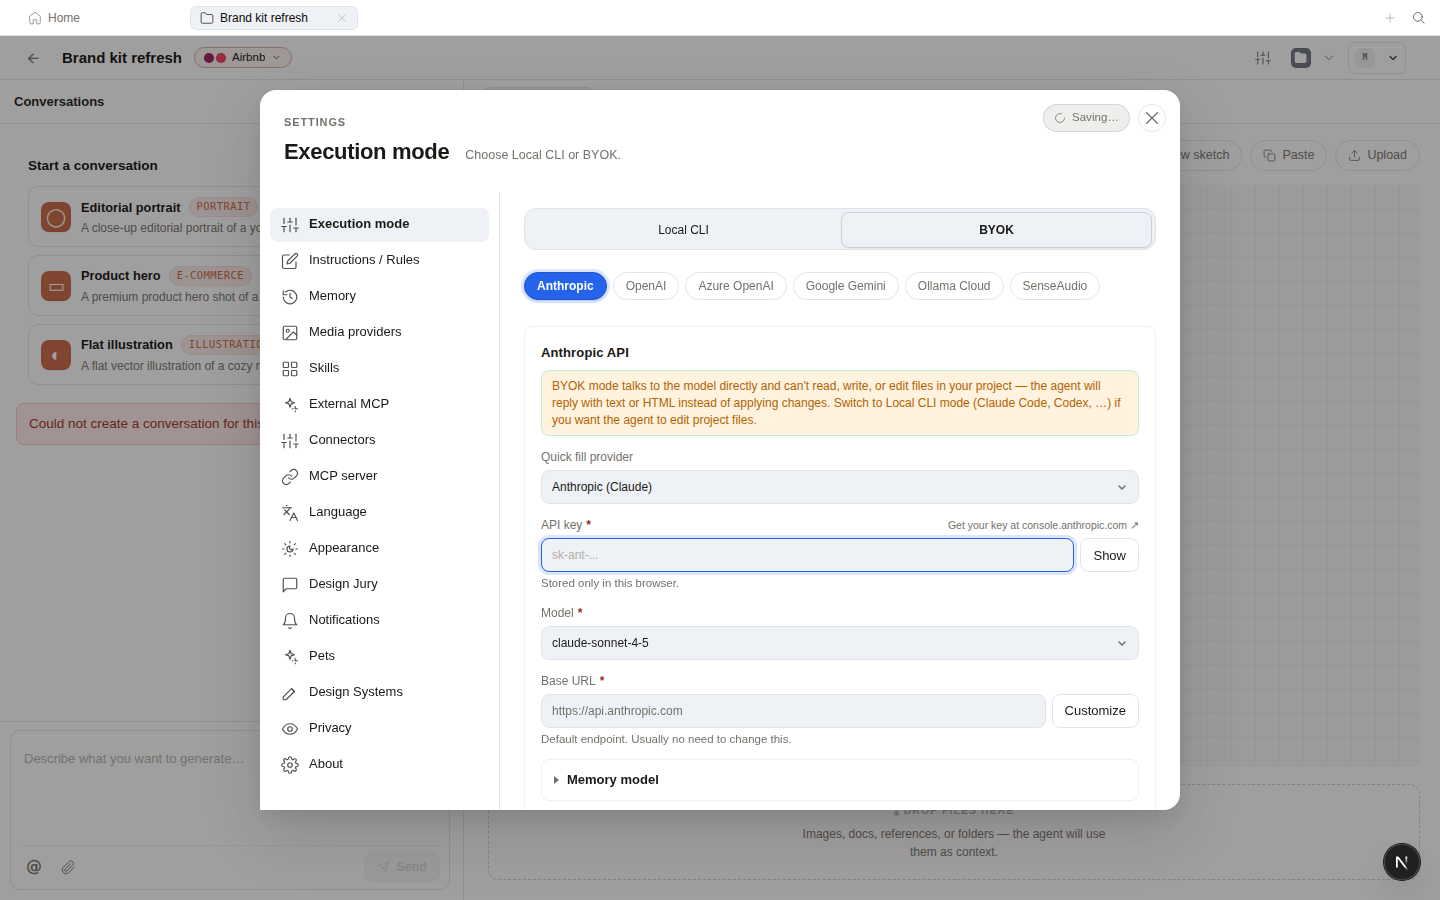Select the OpenAI provider pill
Screen dimensions: 1440x900
(x=646, y=286)
